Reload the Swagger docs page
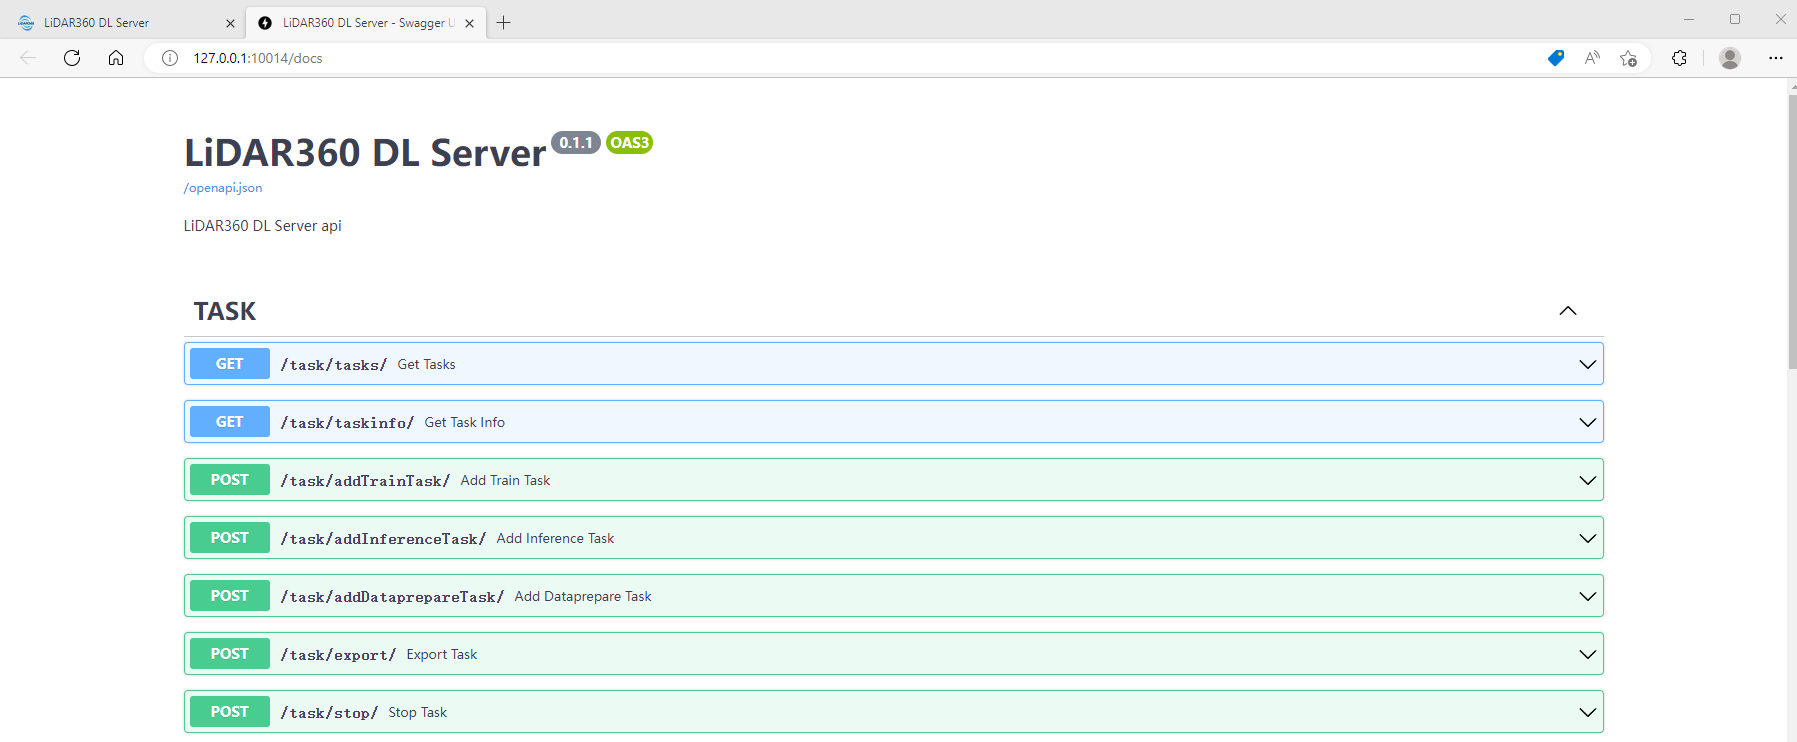1797x742 pixels. click(72, 58)
